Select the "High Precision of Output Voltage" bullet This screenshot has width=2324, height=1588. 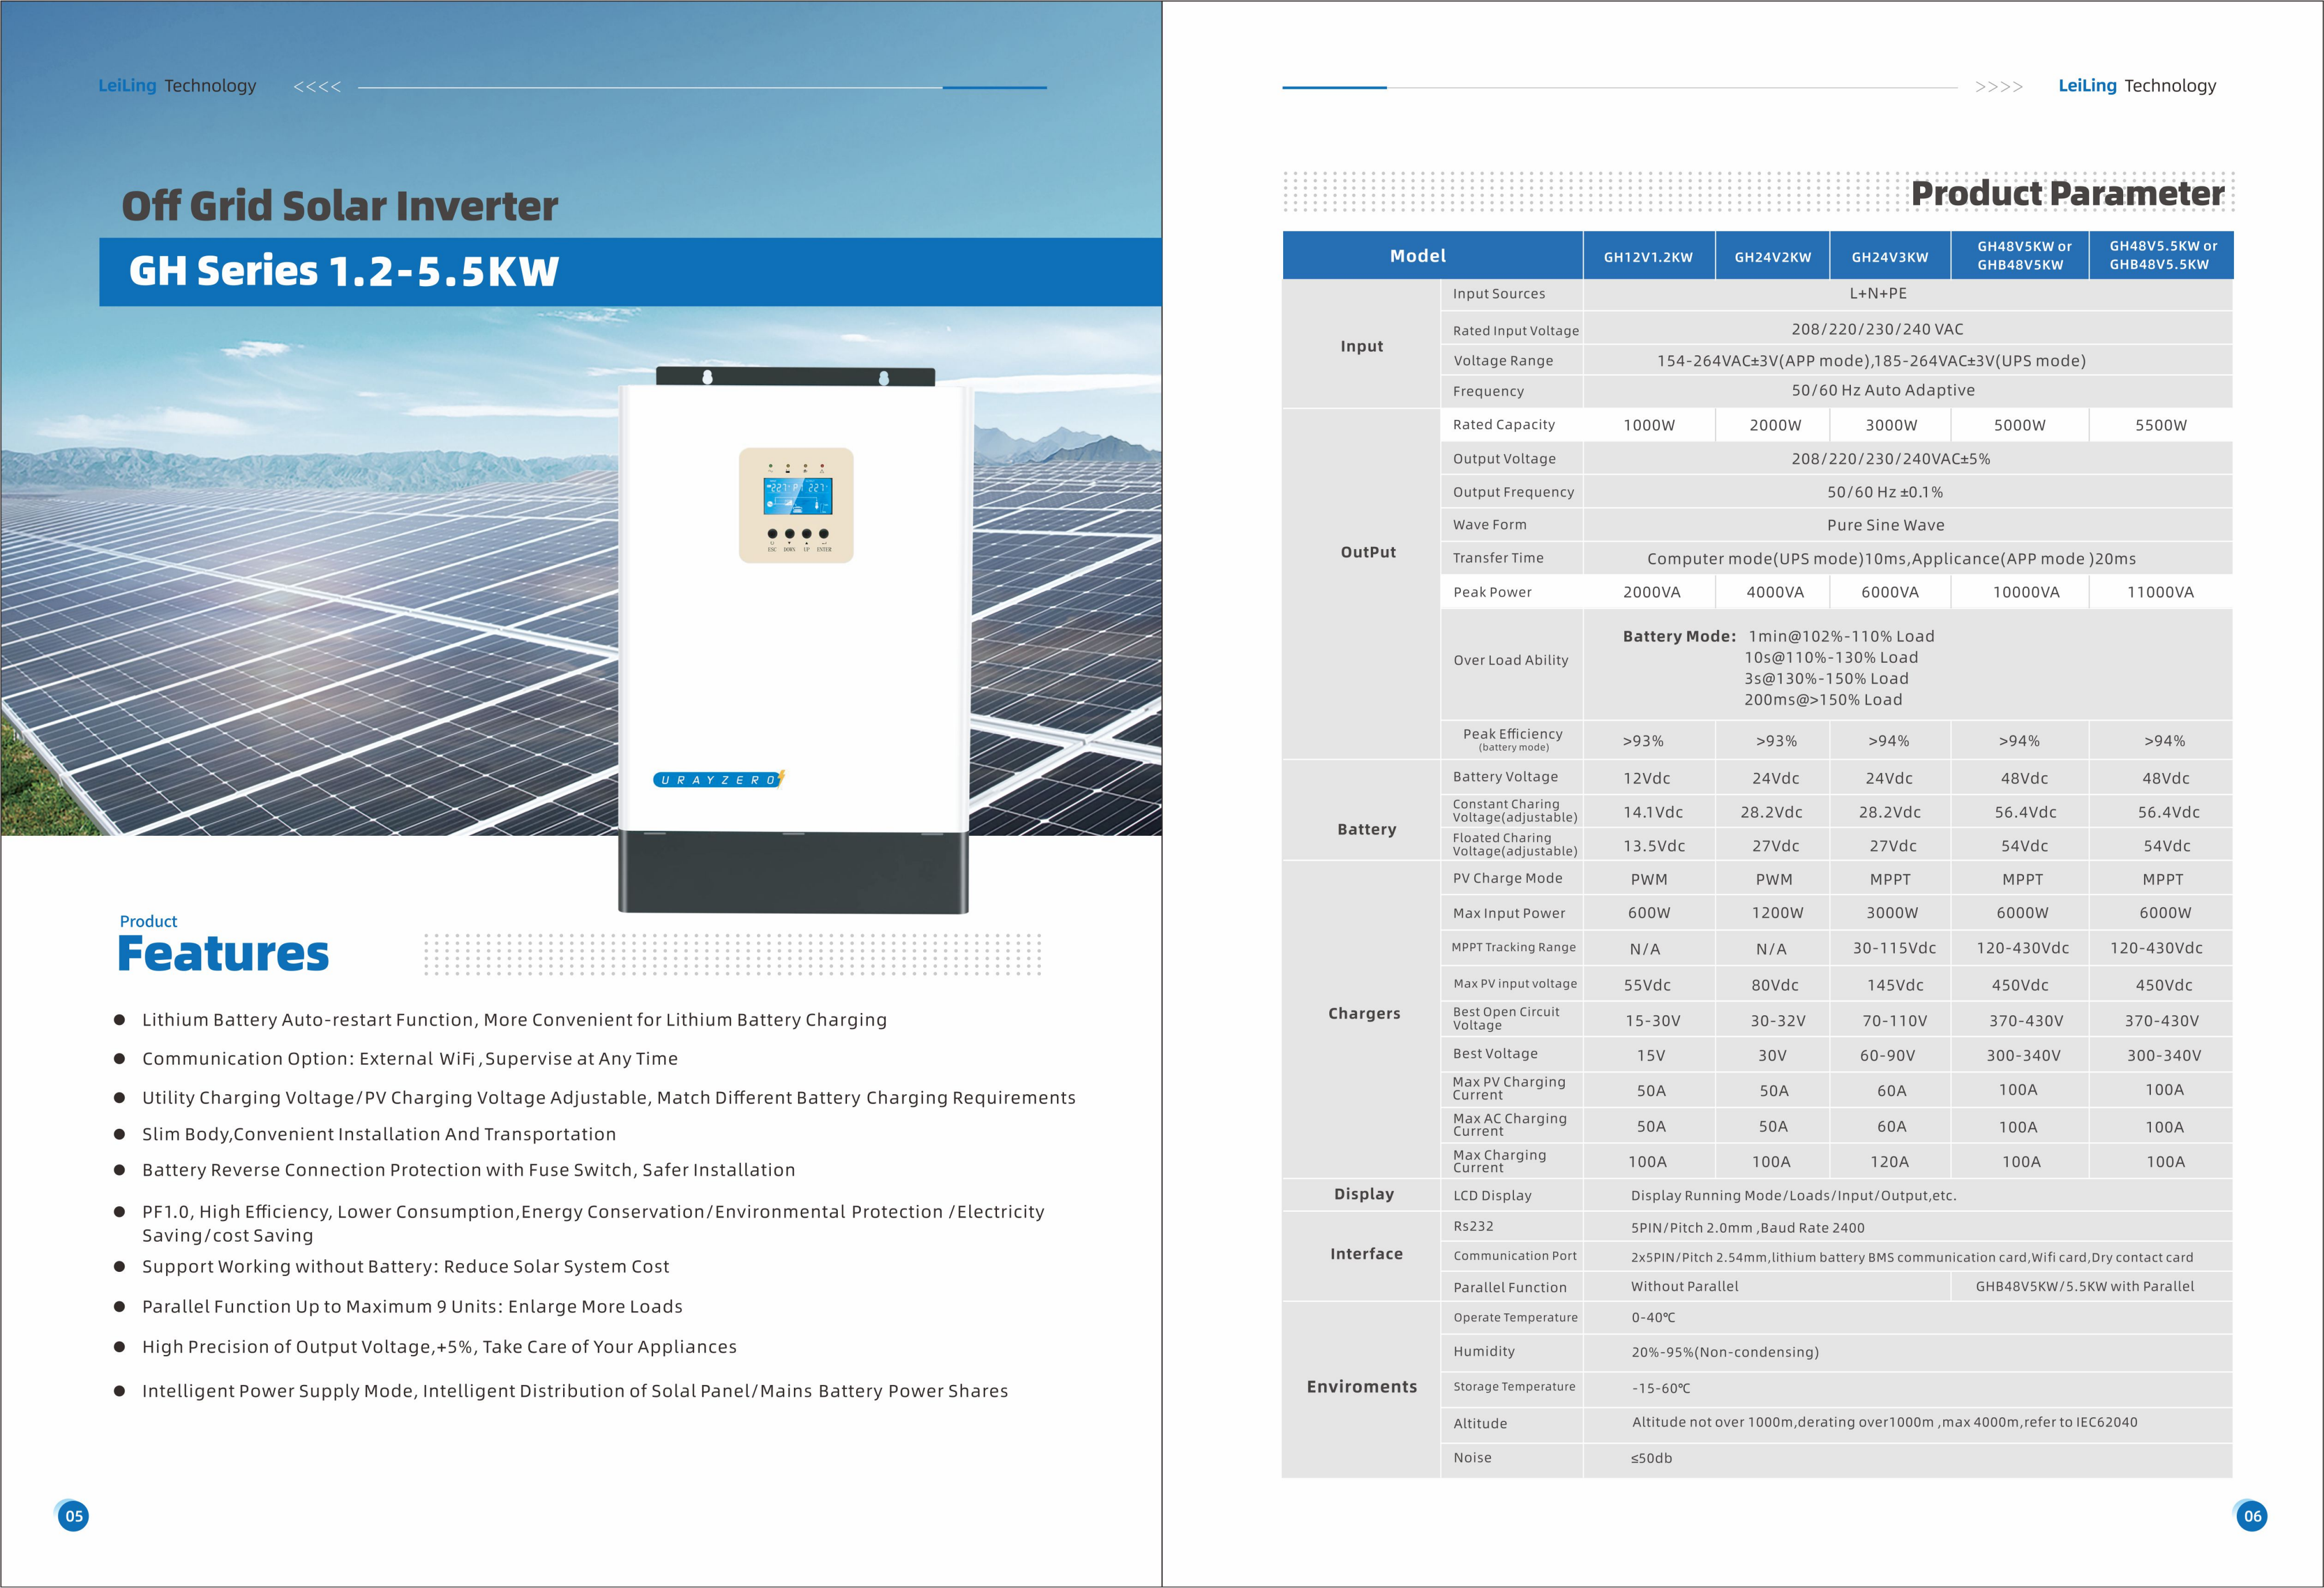pyautogui.click(x=439, y=1347)
